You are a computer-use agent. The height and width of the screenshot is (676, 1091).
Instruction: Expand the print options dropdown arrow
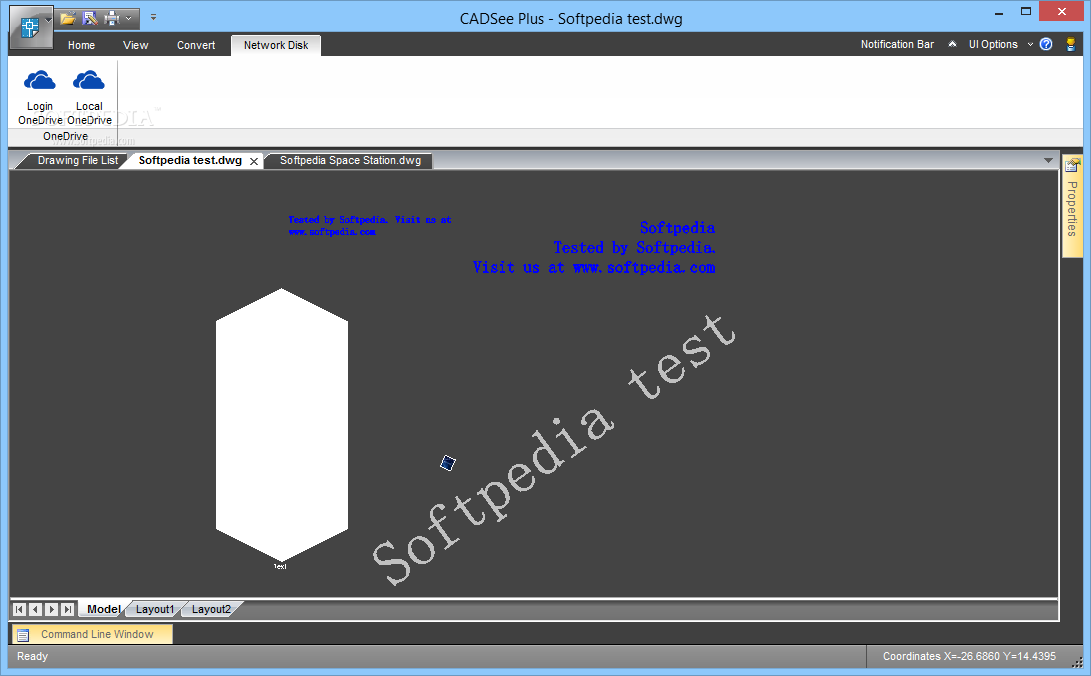point(129,18)
